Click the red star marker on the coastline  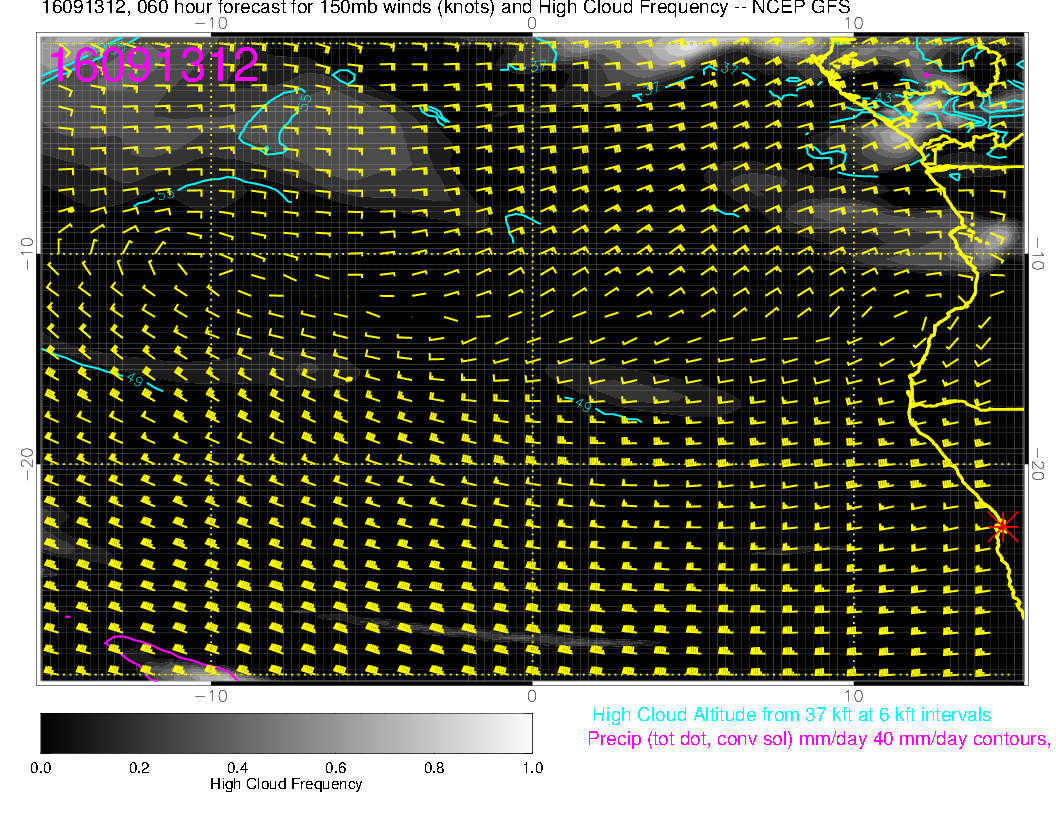tap(1002, 526)
